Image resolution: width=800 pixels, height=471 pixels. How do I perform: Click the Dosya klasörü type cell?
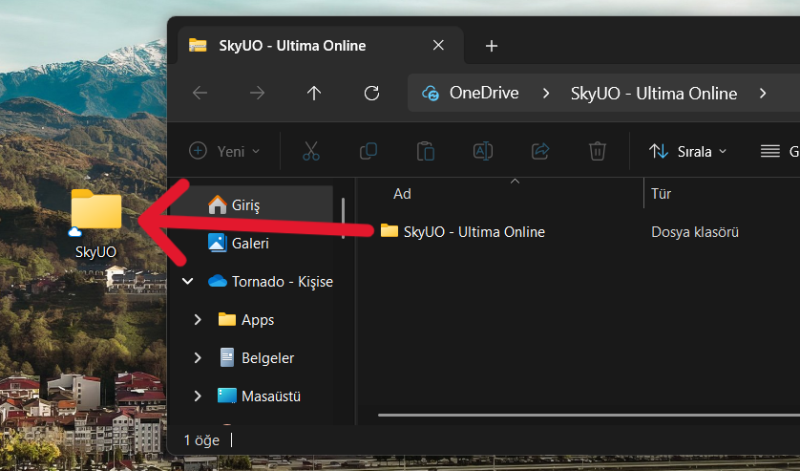pyautogui.click(x=695, y=232)
